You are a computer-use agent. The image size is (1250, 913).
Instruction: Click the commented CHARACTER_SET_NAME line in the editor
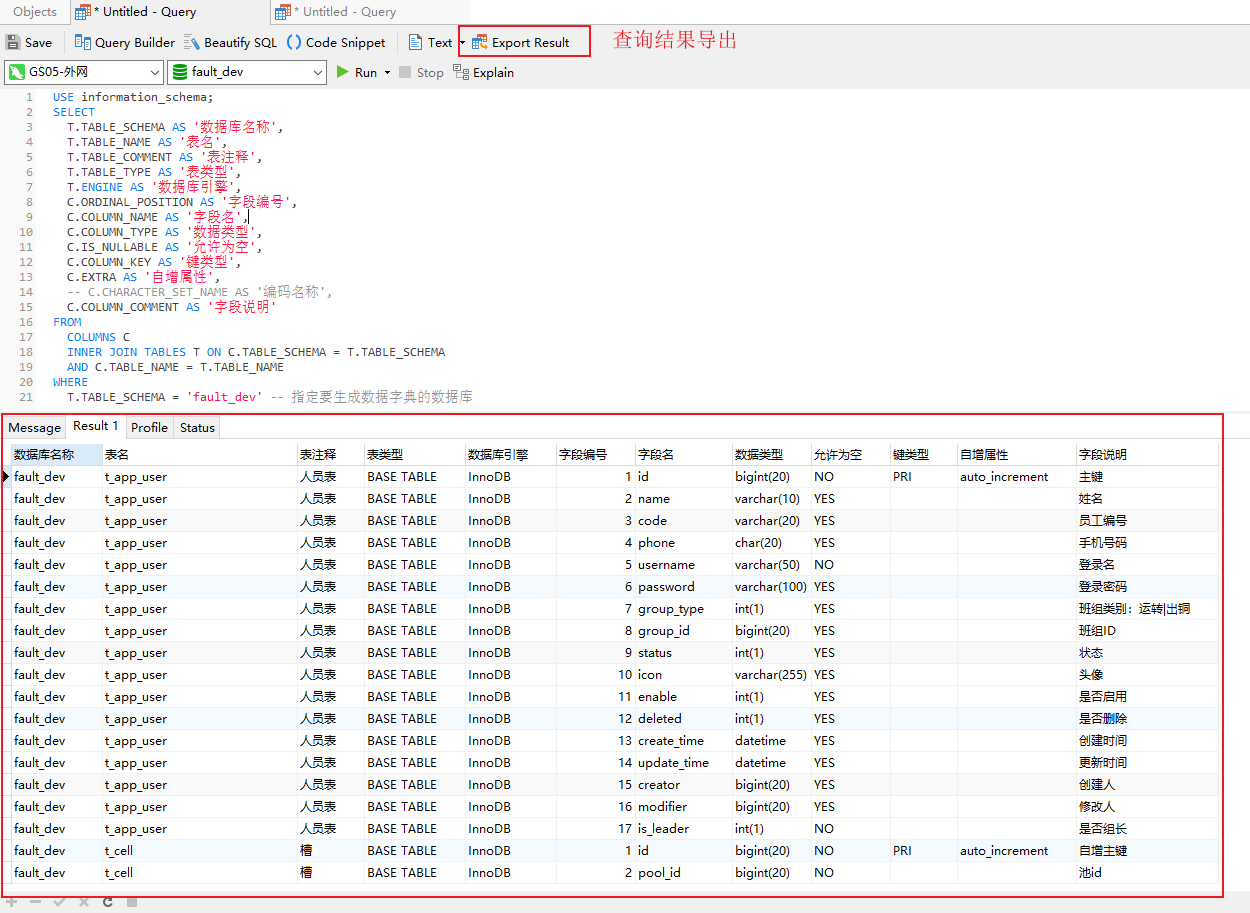click(x=199, y=292)
